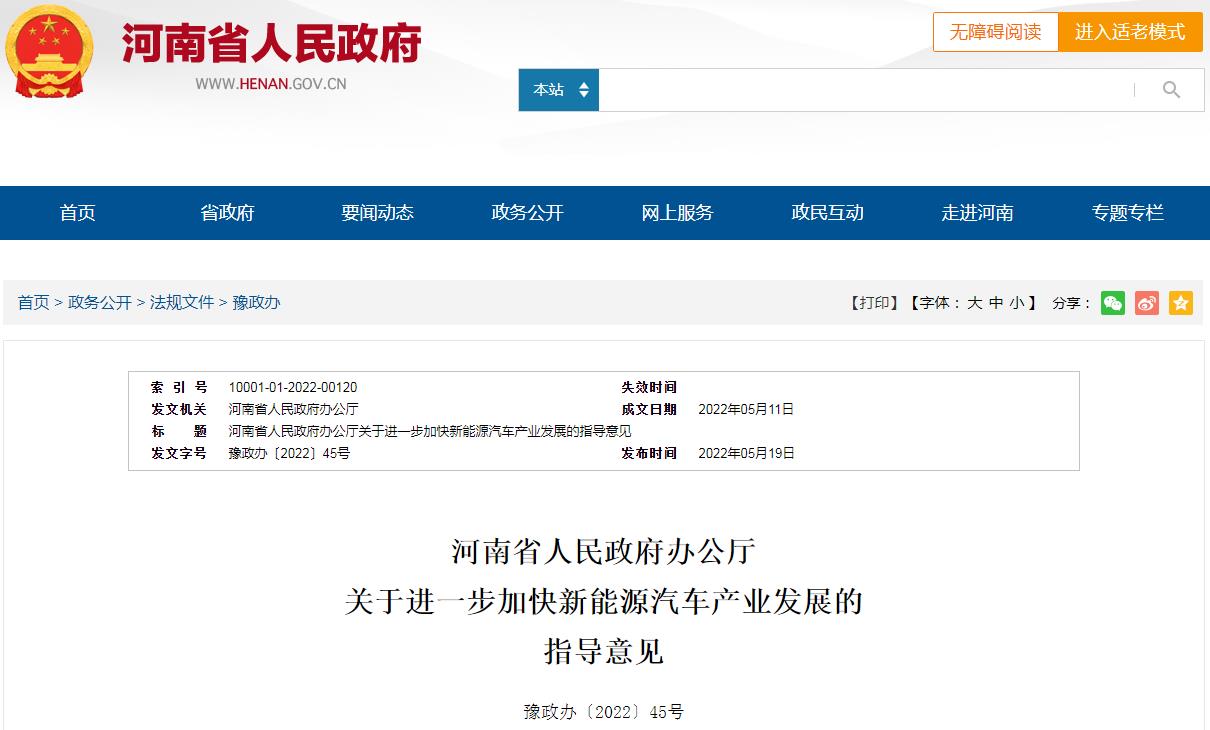Switch to 进入适老模式 elderly mode
The width and height of the screenshot is (1210, 730).
[1130, 32]
